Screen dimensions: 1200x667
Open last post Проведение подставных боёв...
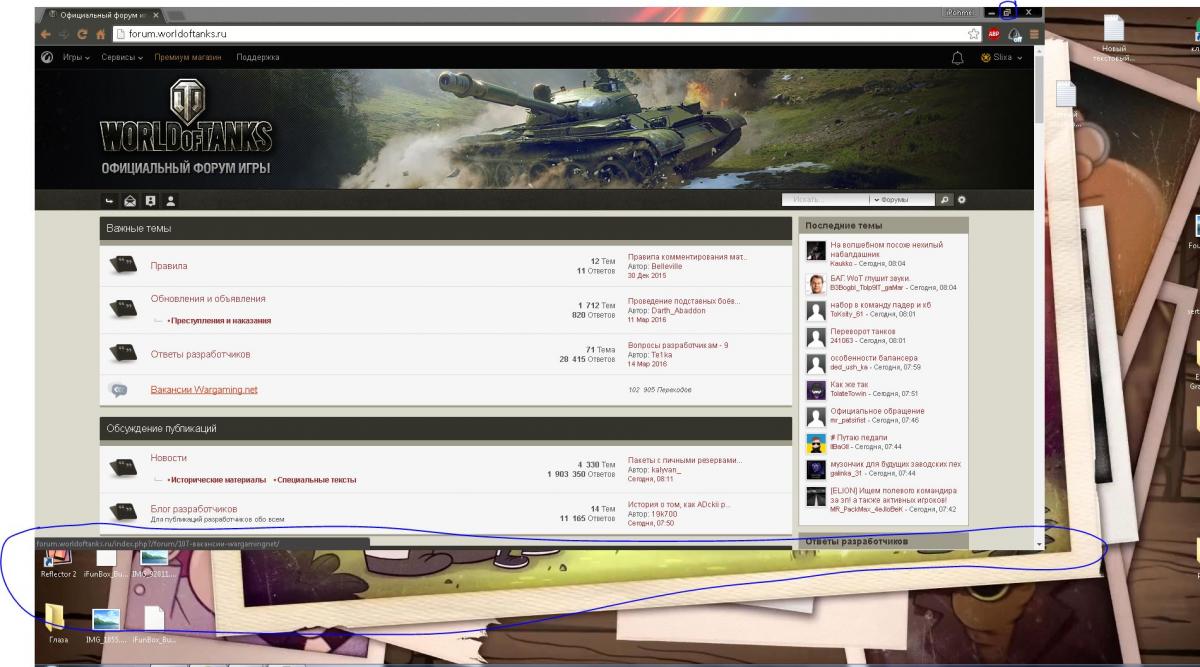click(x=684, y=301)
